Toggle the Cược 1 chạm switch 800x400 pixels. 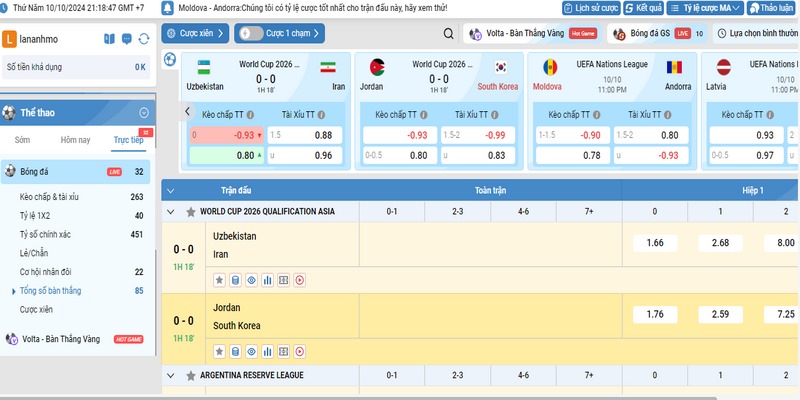coord(251,33)
